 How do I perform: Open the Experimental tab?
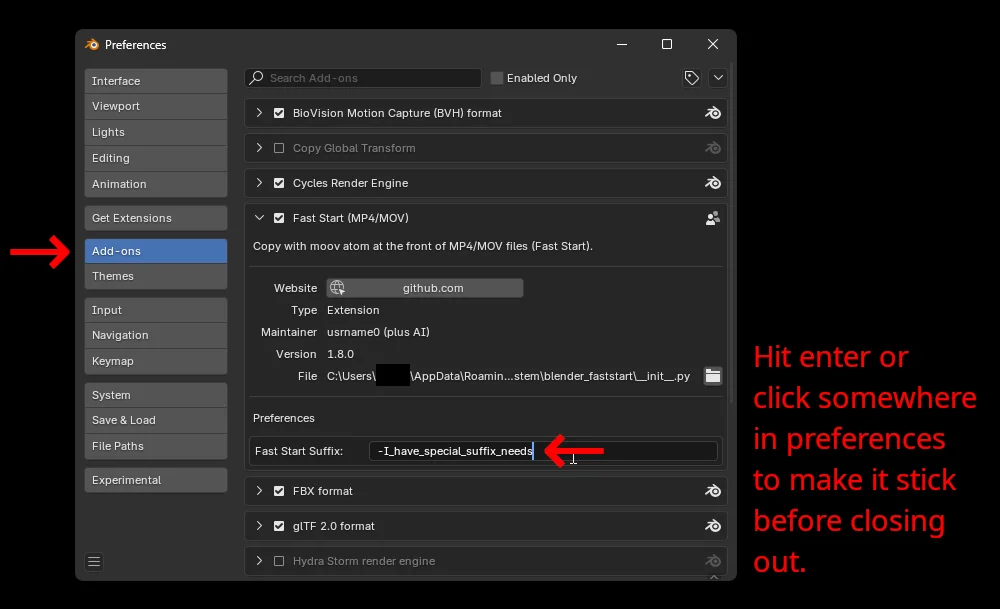pos(156,480)
